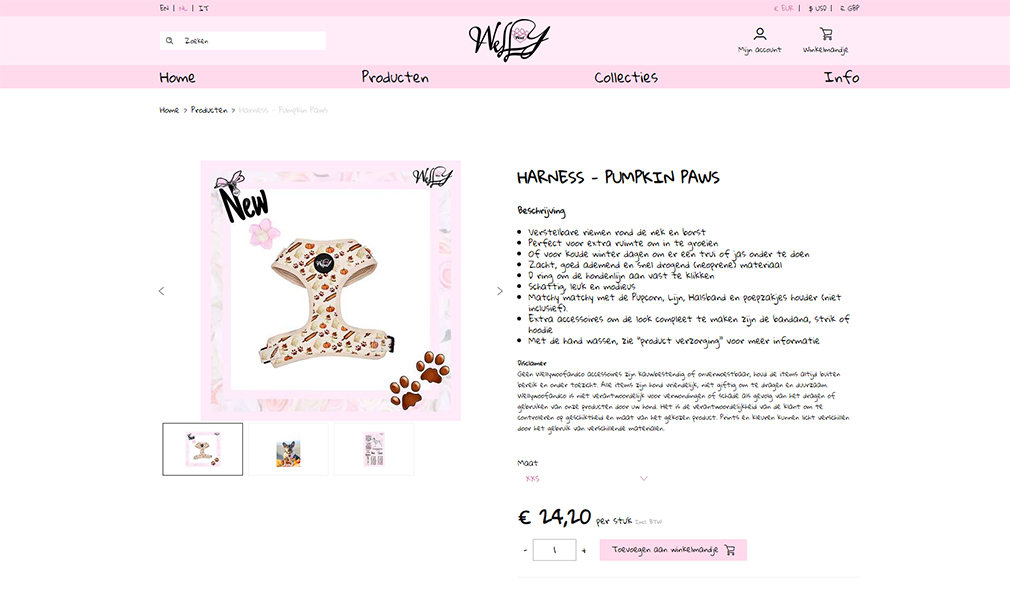The height and width of the screenshot is (590, 1010).
Task: Open the Collecties navigation menu
Action: [x=626, y=77]
